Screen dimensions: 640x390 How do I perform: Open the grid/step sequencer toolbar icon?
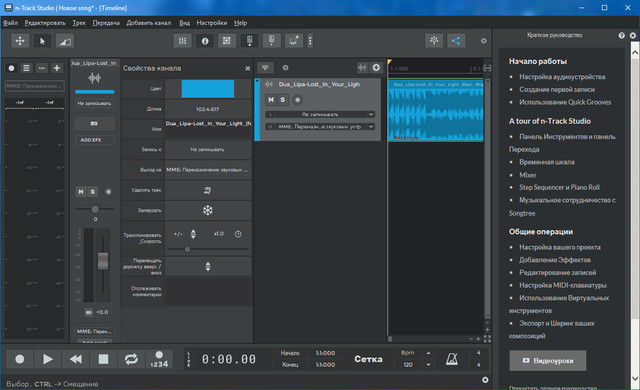point(227,41)
